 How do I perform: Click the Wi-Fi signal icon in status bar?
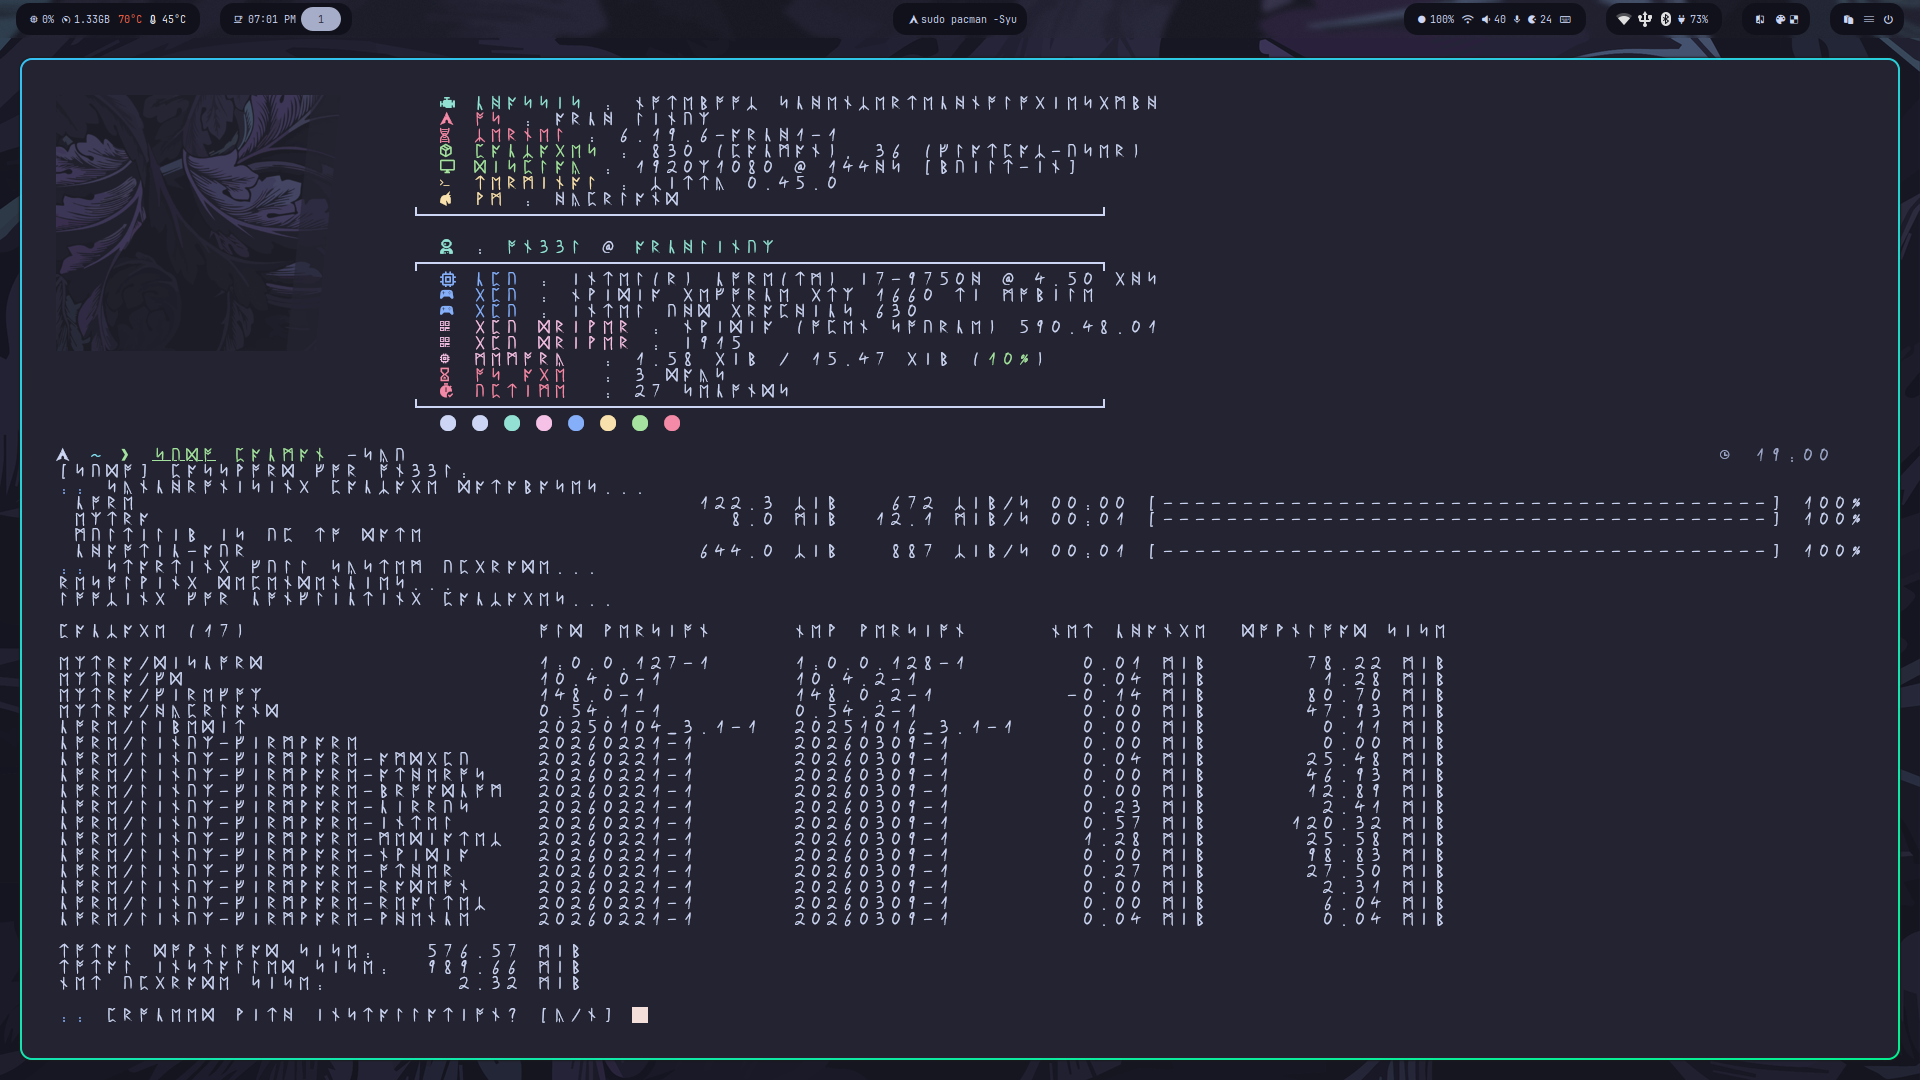point(1468,19)
